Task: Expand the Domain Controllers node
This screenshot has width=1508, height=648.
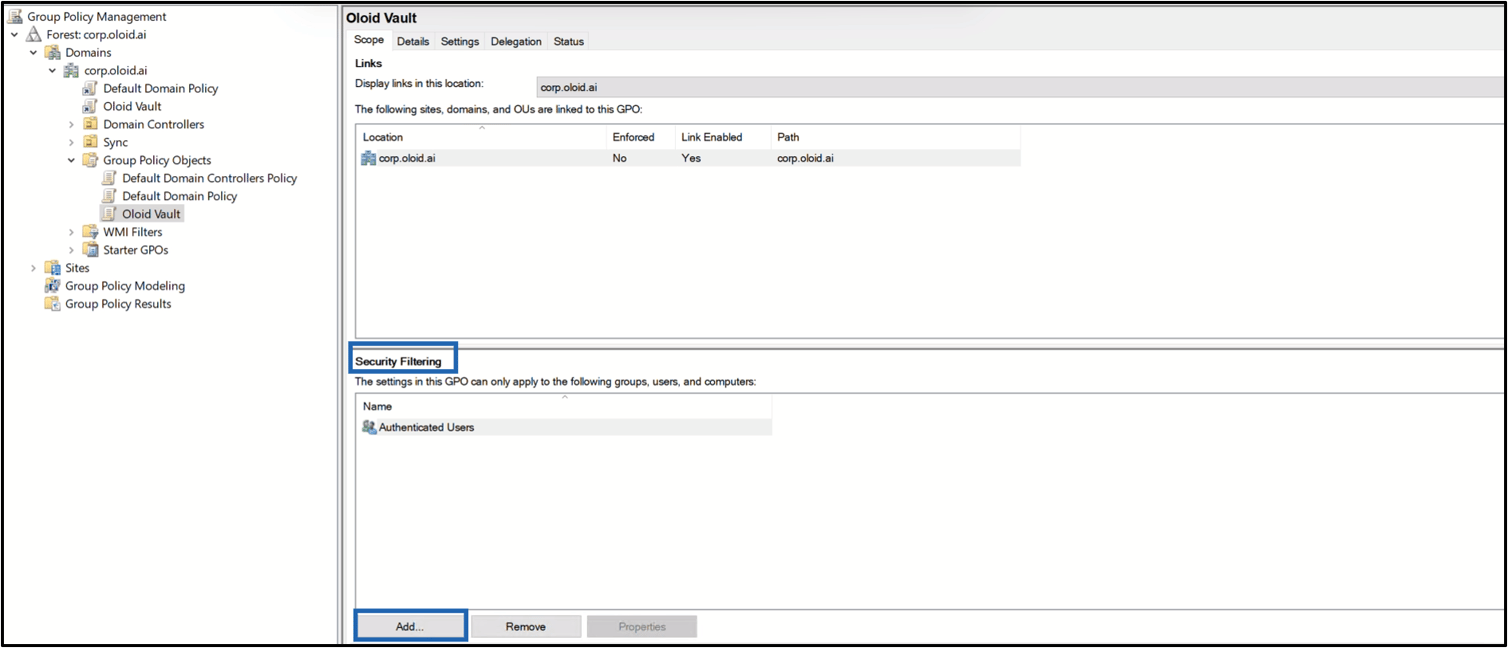Action: [x=71, y=125]
